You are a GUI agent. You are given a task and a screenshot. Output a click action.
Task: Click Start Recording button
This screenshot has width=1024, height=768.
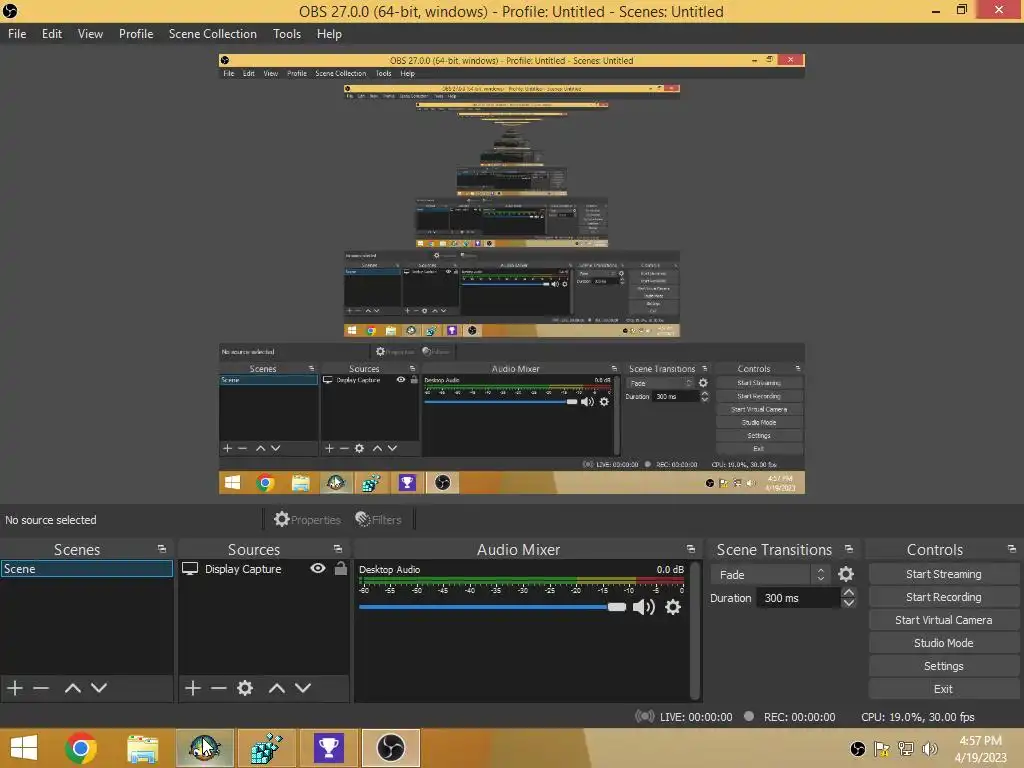click(x=943, y=597)
